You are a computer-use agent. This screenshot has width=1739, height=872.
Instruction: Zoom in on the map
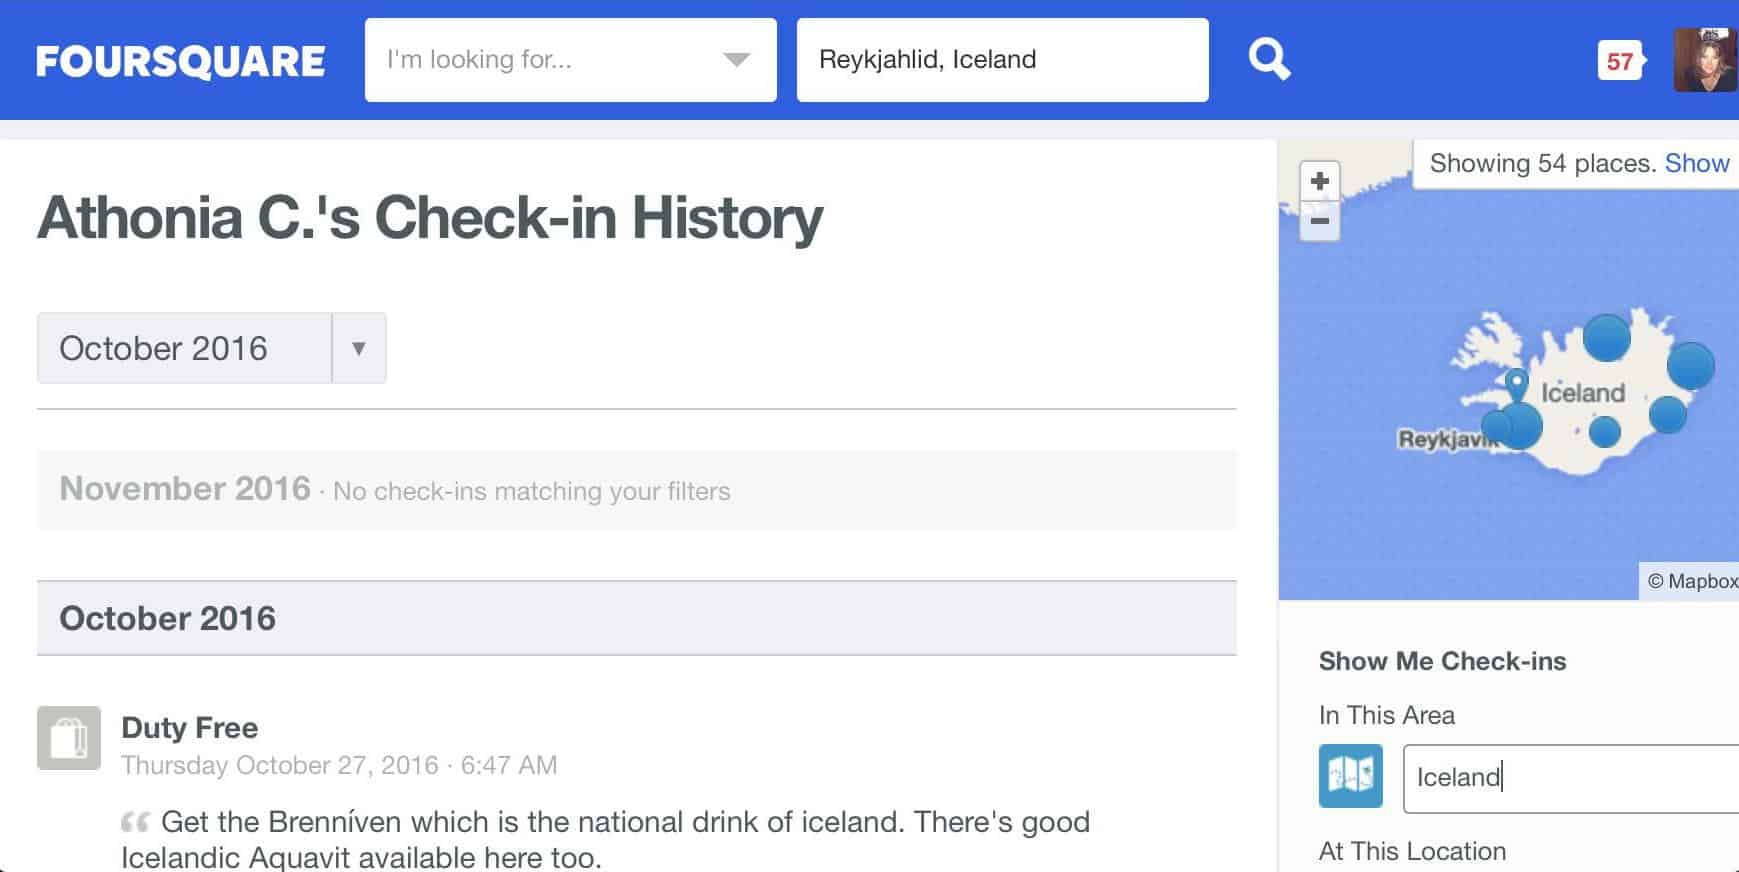coord(1320,181)
